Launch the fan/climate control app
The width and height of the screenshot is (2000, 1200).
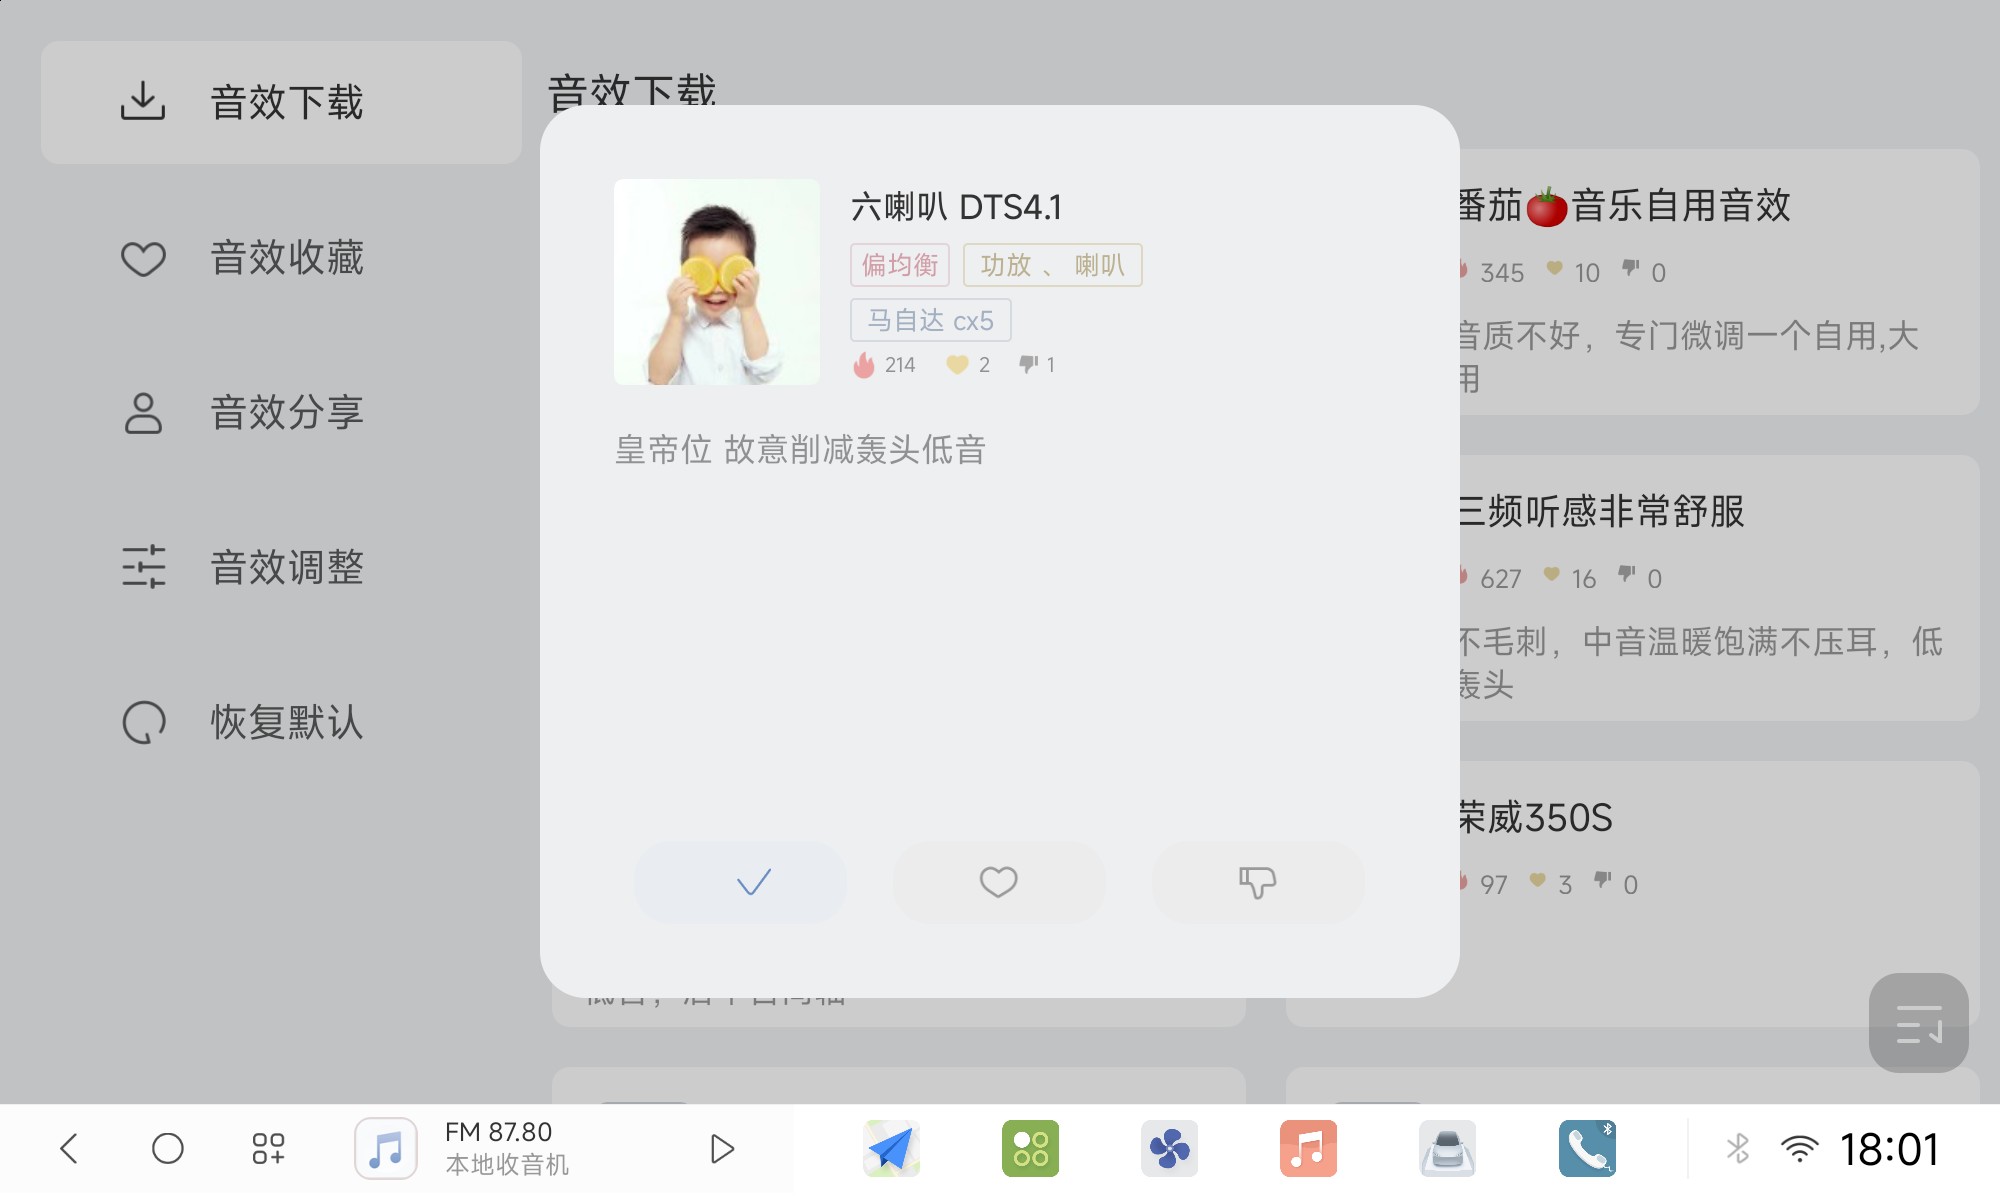(1170, 1148)
